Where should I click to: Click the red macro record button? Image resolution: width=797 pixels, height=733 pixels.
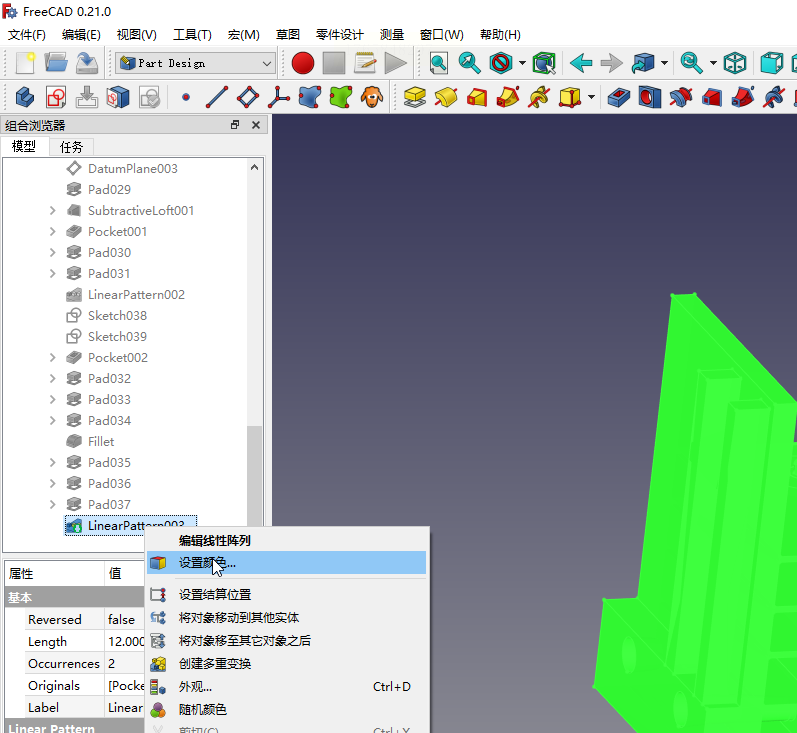coord(303,63)
